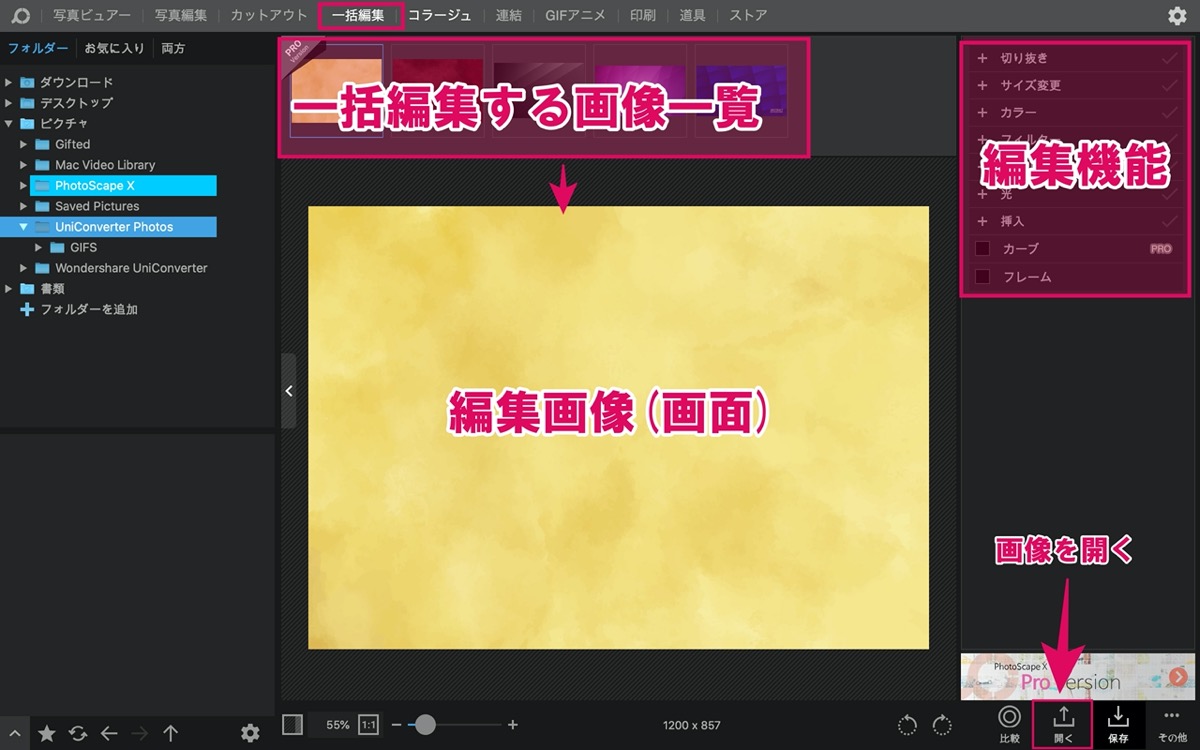The height and width of the screenshot is (750, 1200).
Task: Select the 両方 sidebar tab
Action: click(x=173, y=48)
